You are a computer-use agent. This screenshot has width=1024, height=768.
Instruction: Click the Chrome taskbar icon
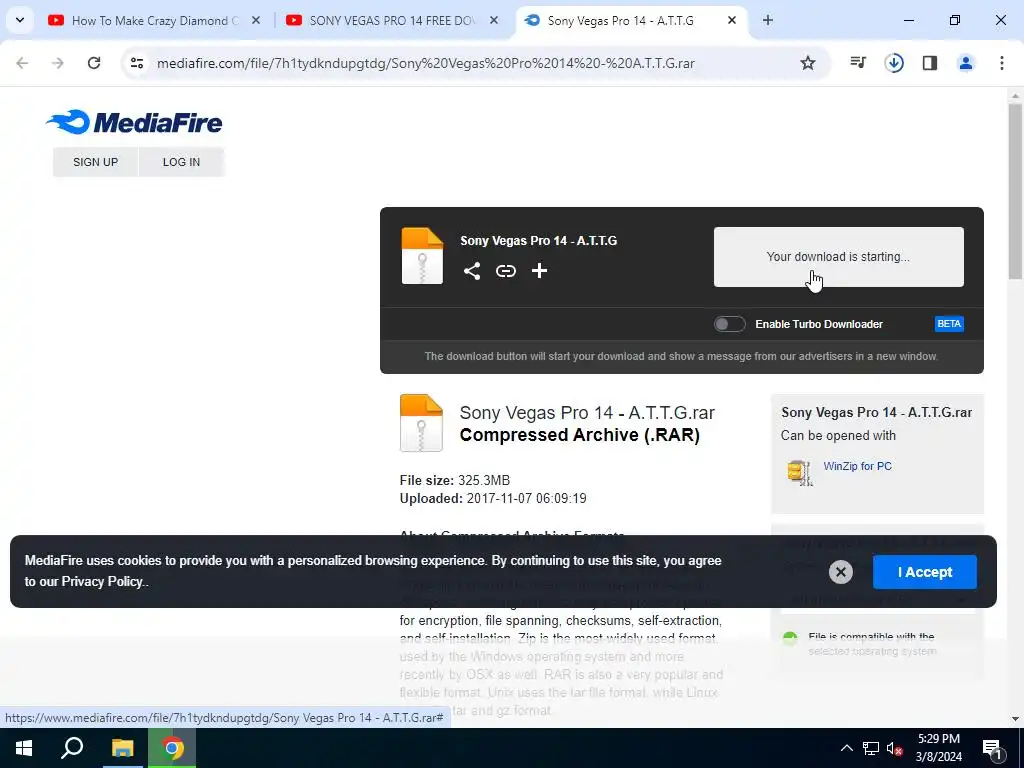[172, 748]
